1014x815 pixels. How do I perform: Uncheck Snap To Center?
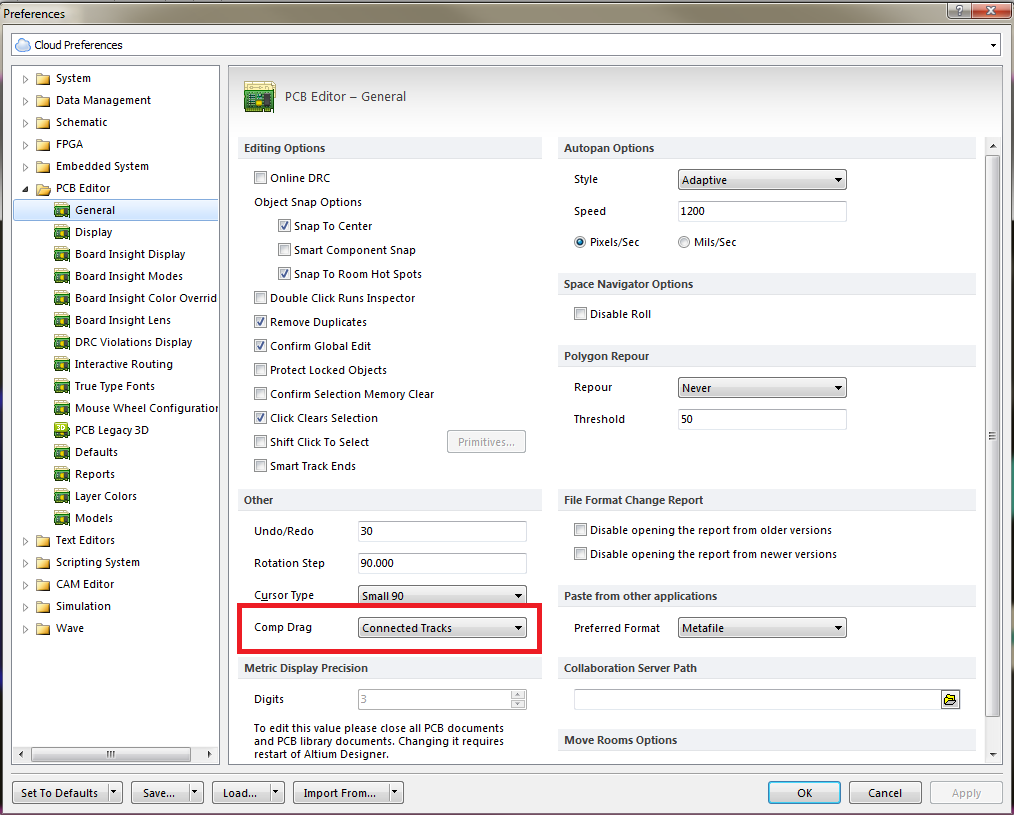(284, 226)
